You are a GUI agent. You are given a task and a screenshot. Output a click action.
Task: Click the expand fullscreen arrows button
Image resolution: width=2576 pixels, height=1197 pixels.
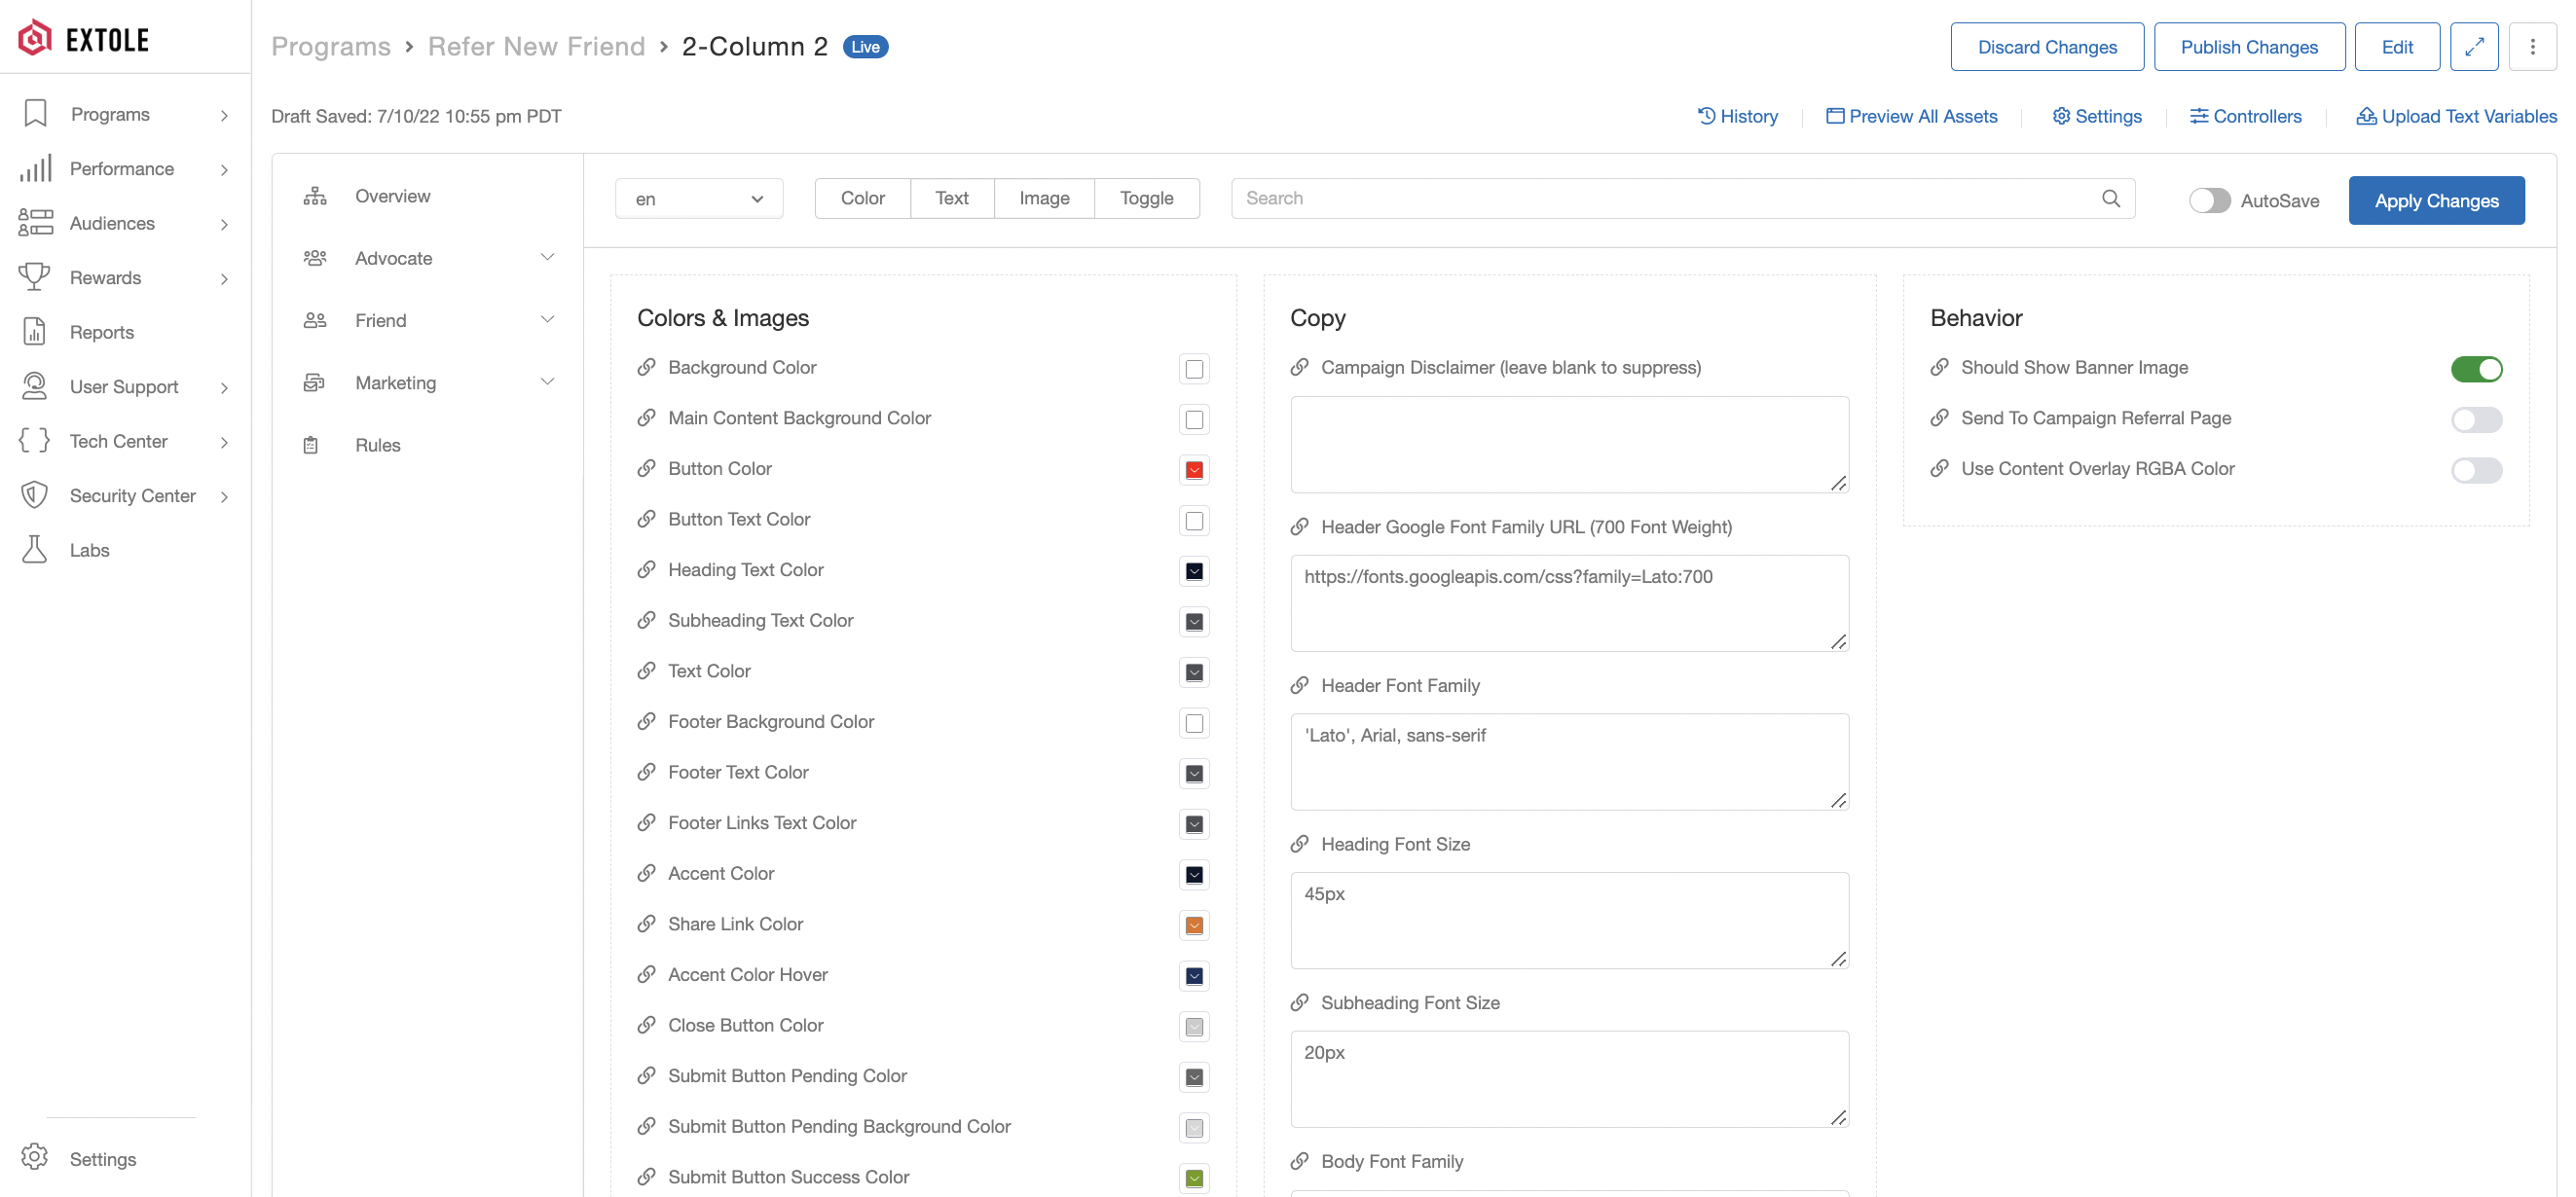tap(2474, 47)
